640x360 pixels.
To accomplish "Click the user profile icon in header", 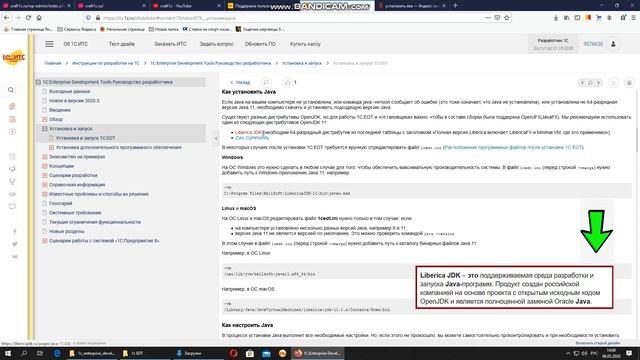I will 613,44.
